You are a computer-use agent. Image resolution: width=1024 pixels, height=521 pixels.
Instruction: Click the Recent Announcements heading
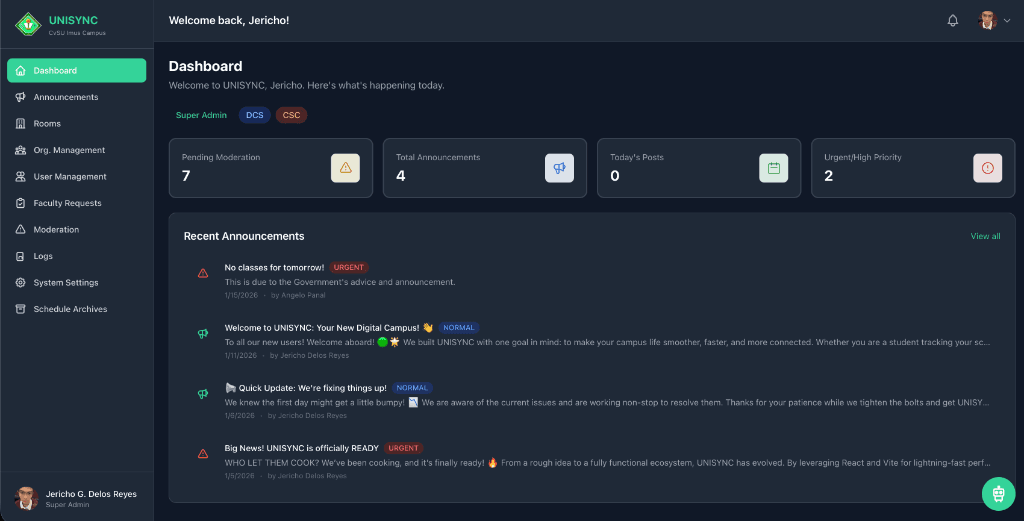[x=244, y=236]
